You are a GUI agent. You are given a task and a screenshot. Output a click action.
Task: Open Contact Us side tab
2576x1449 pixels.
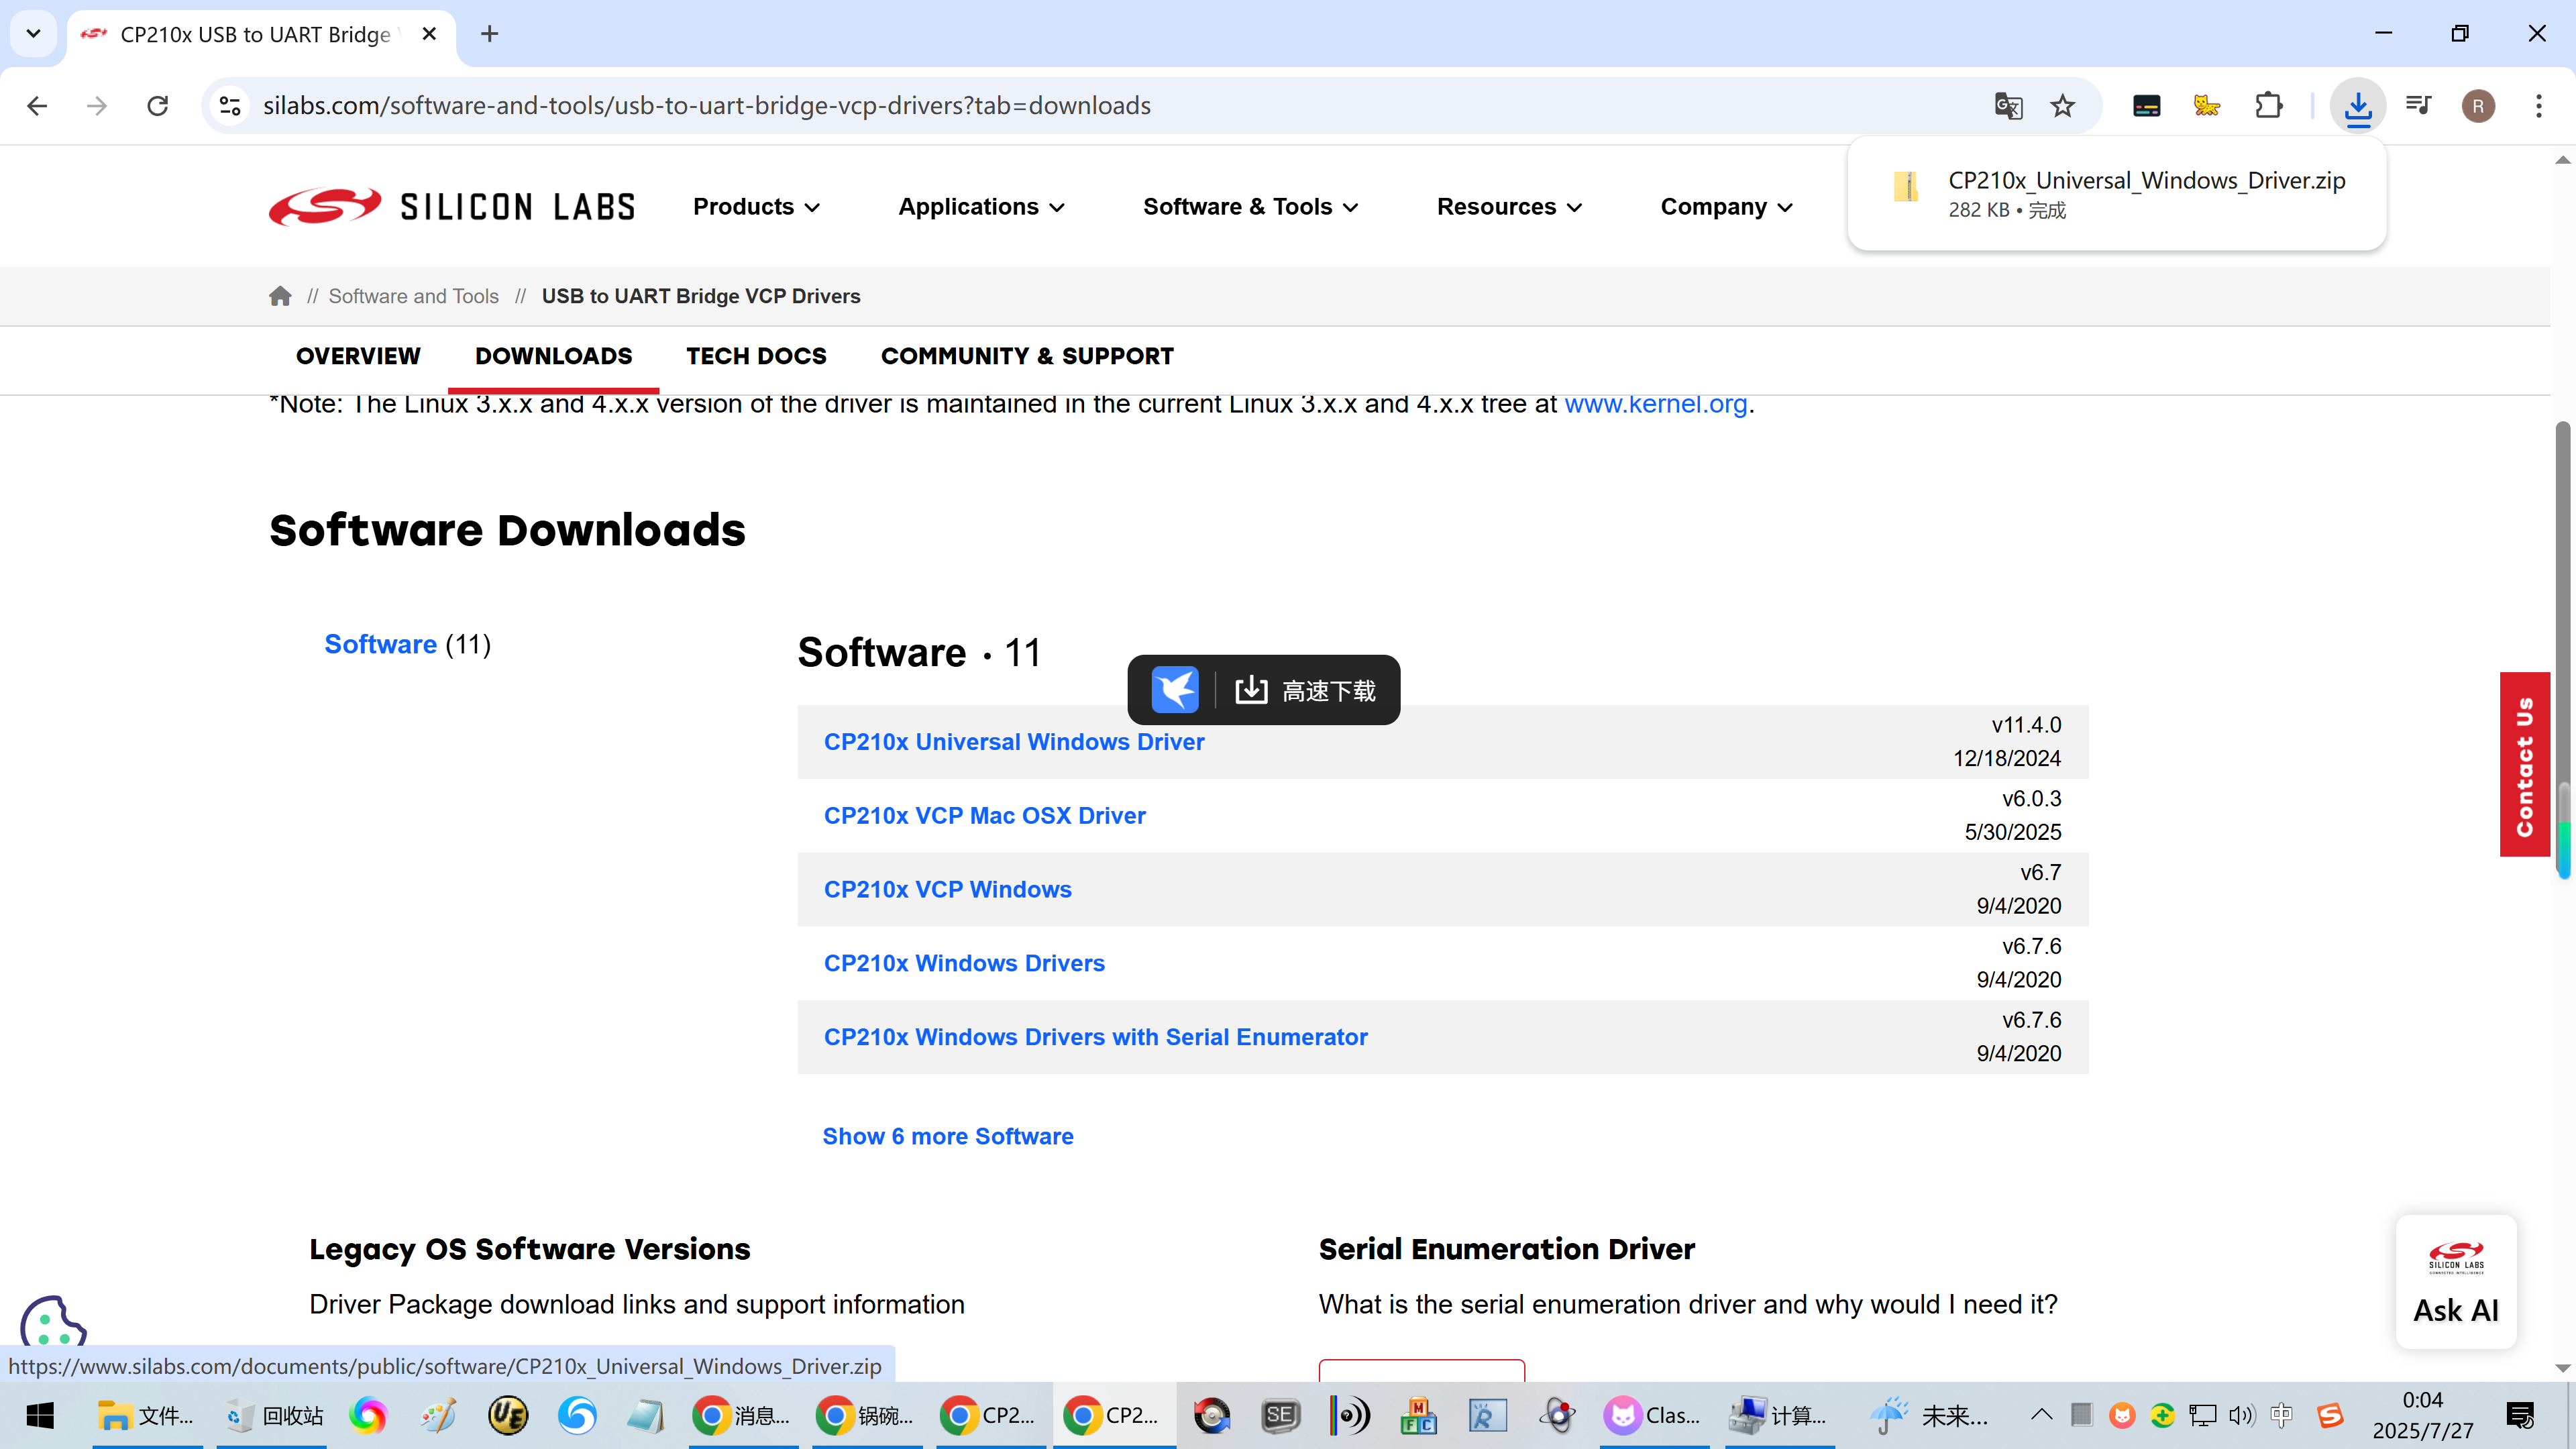tap(2524, 765)
